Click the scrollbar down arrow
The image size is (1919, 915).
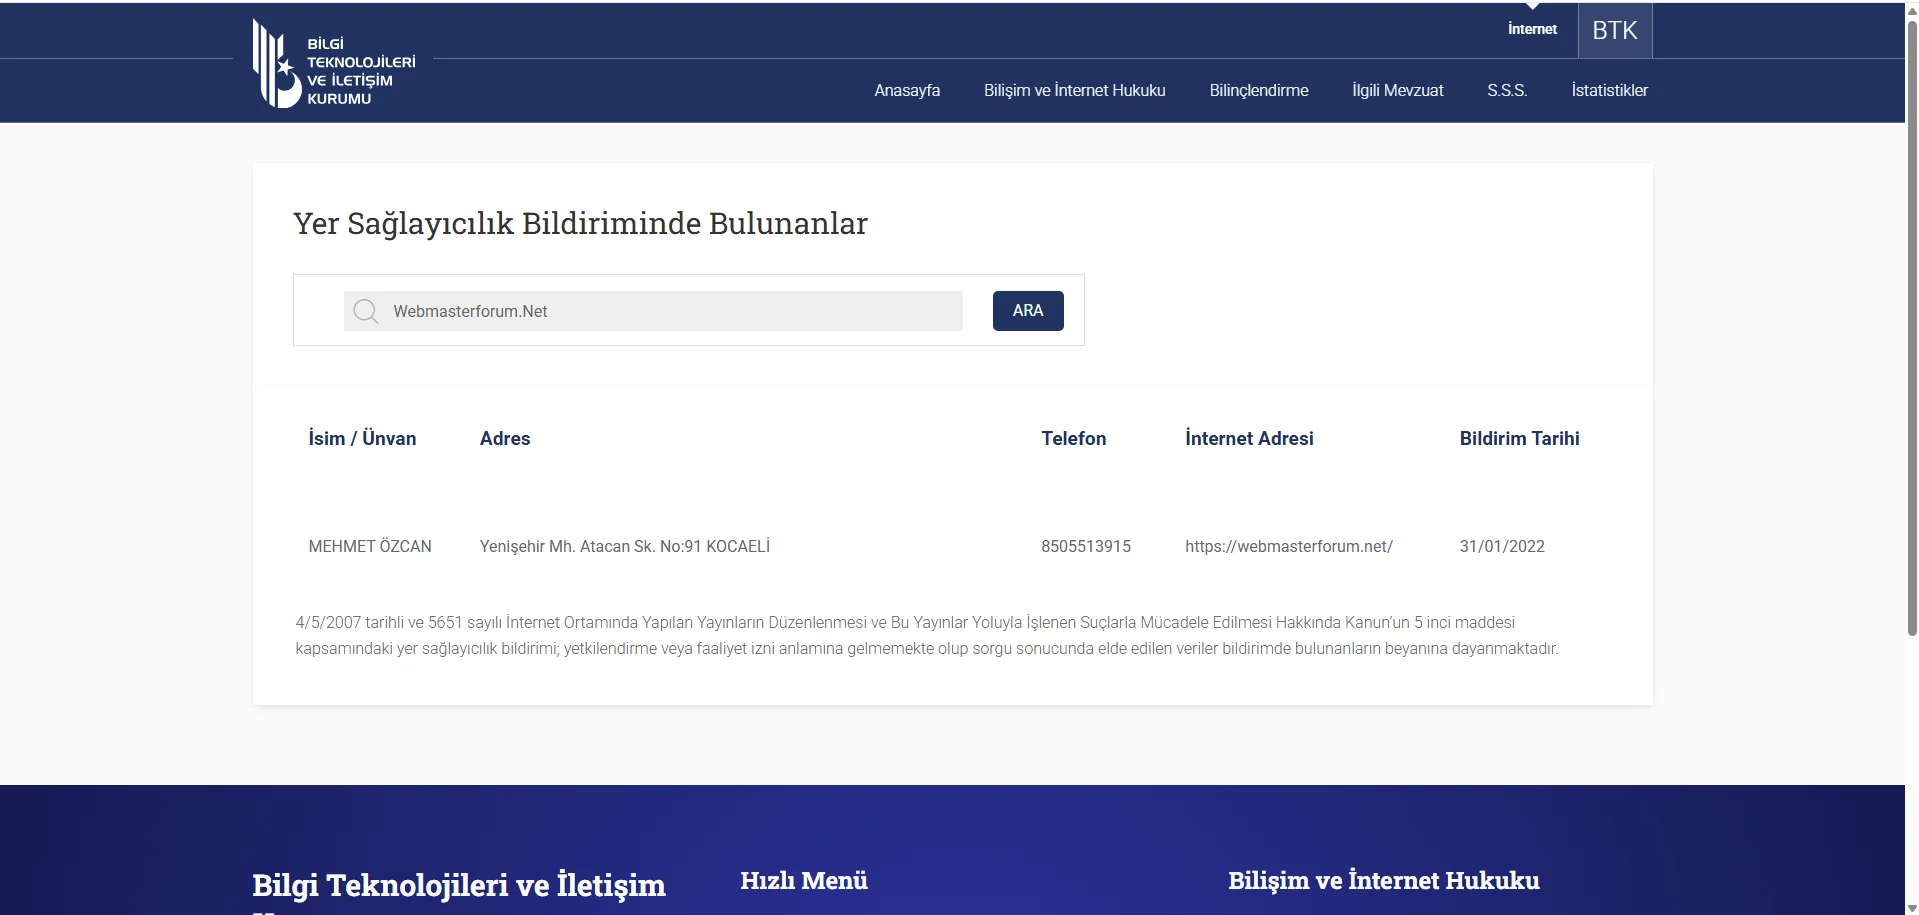1911,907
